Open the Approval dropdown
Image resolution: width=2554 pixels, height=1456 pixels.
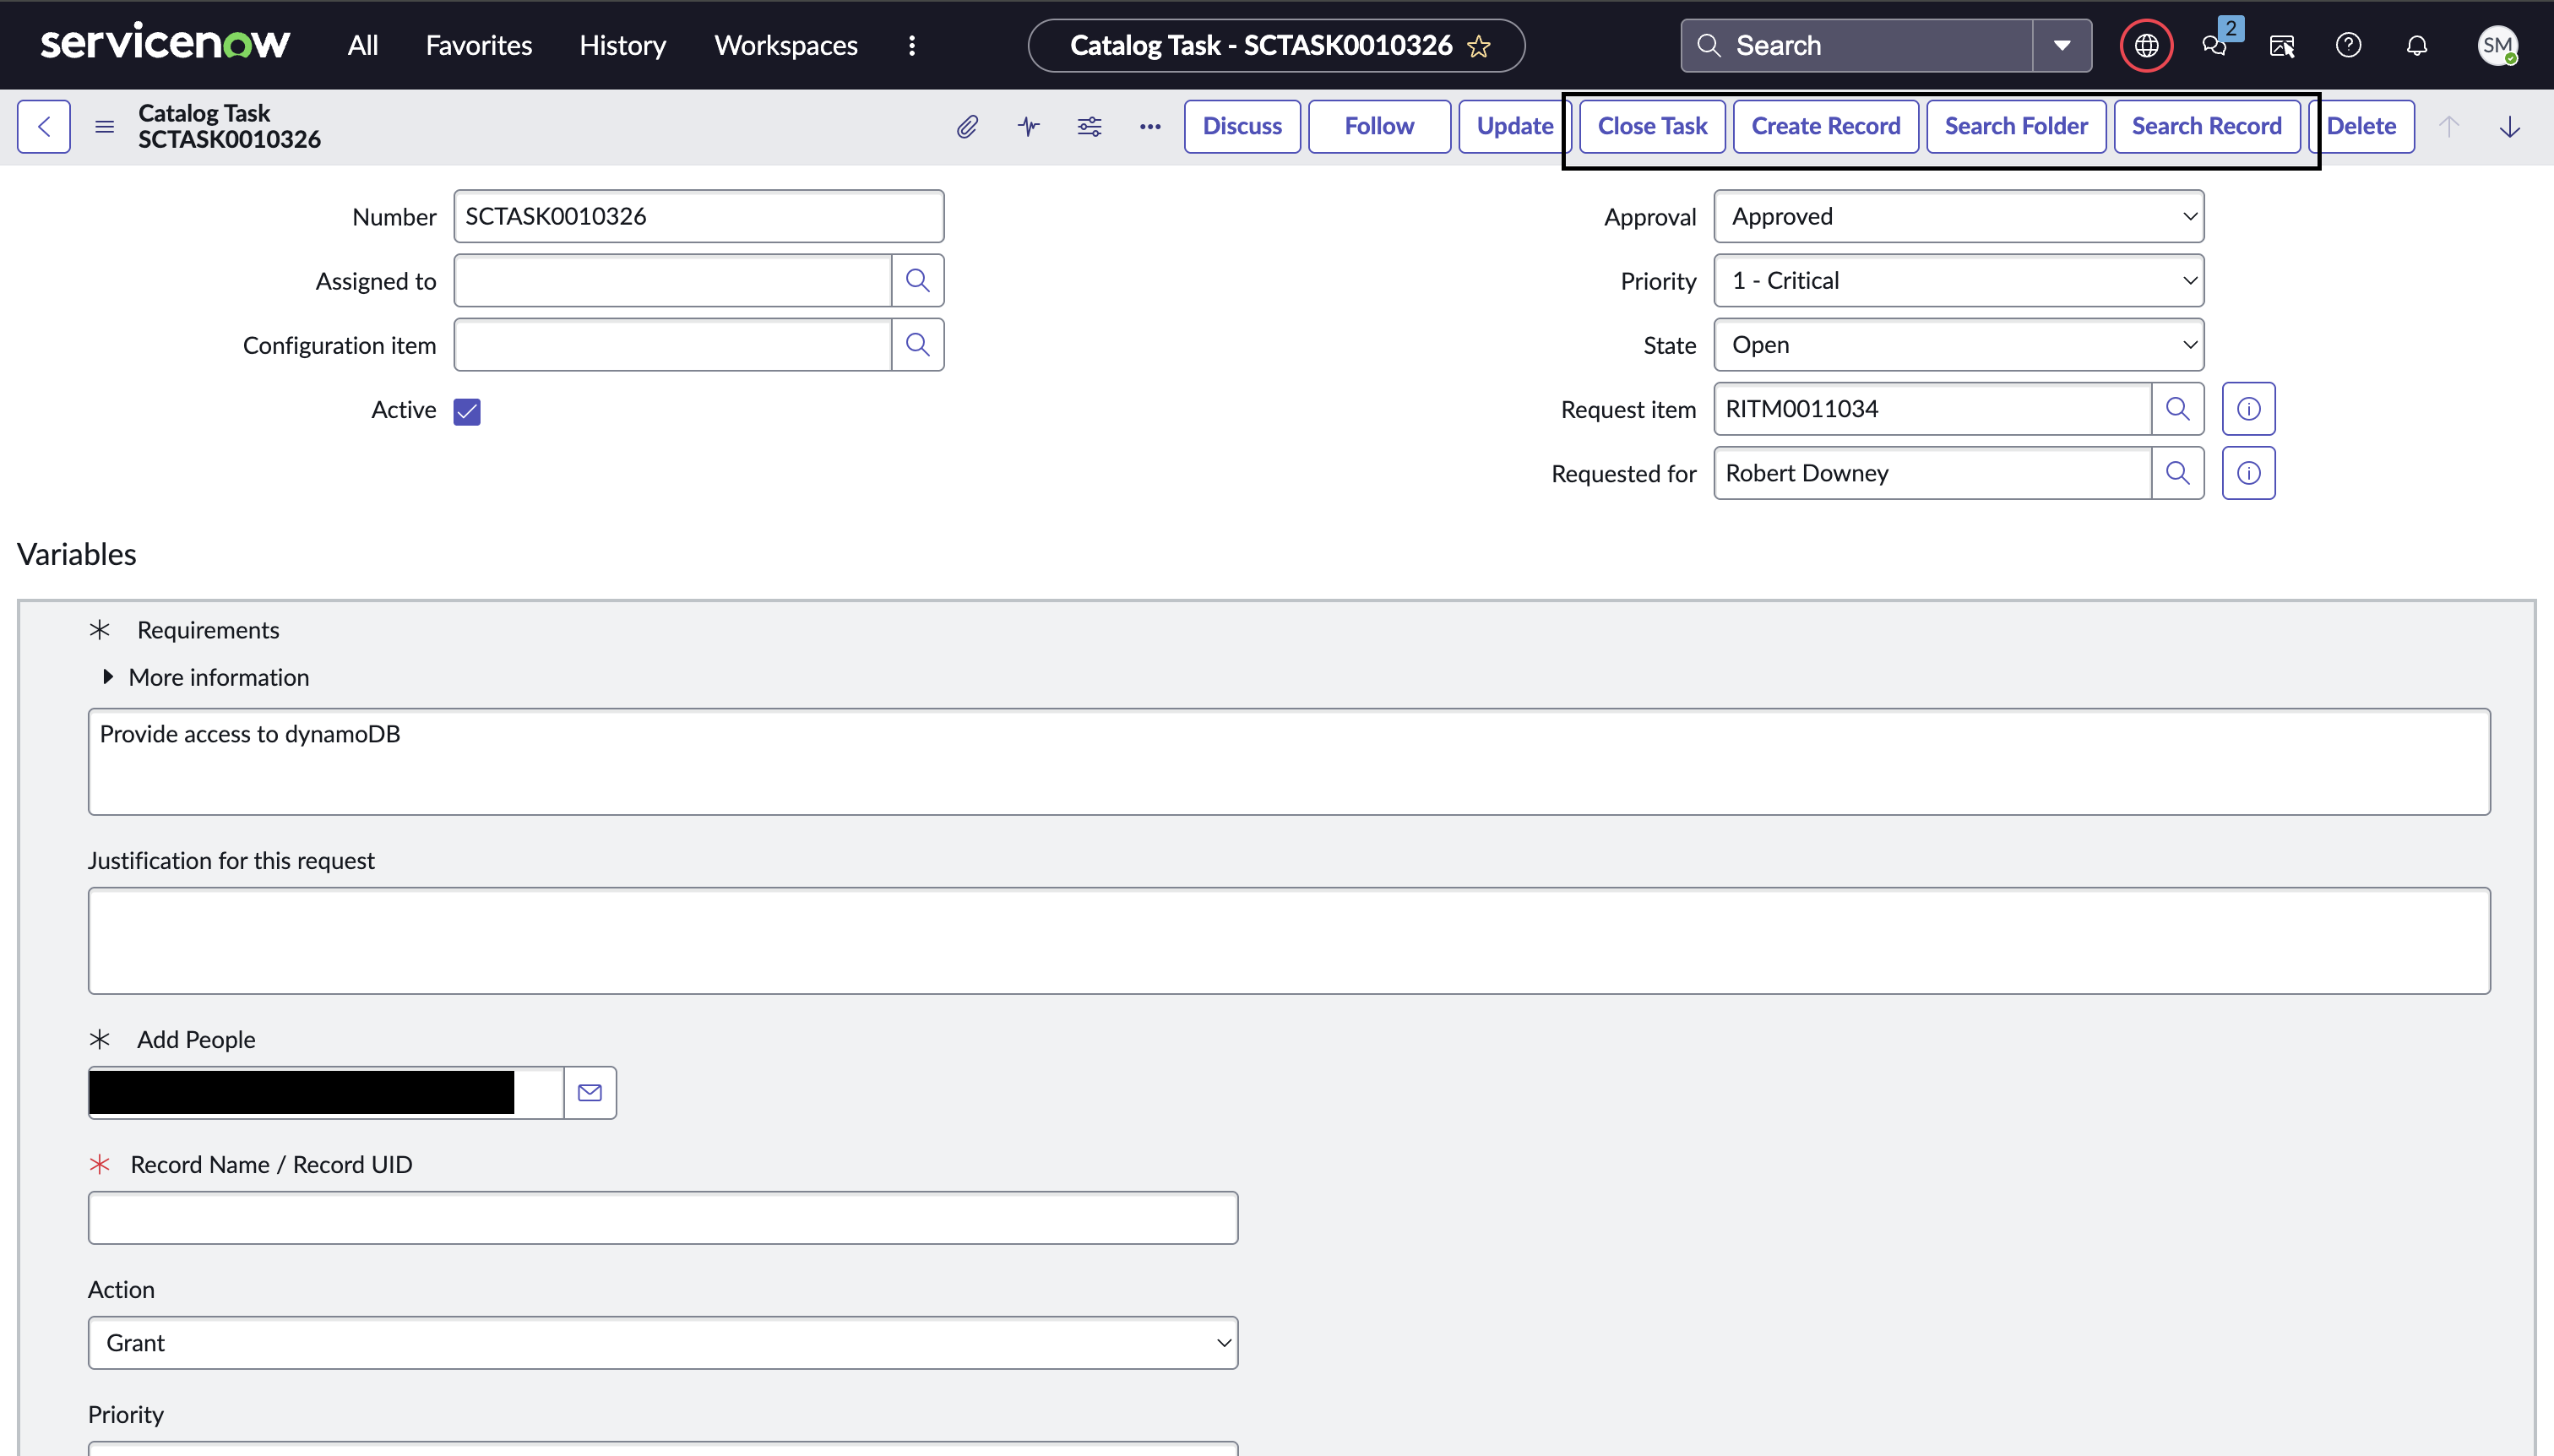coord(1958,216)
